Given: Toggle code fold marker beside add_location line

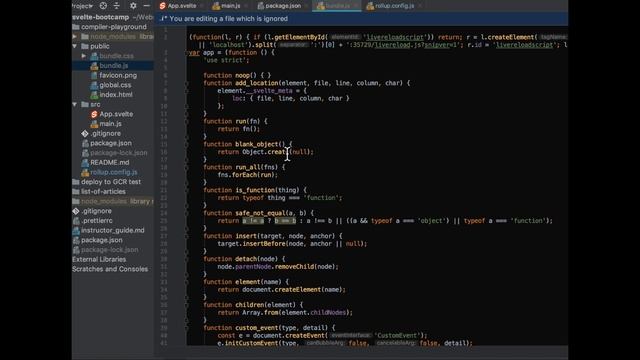Looking at the screenshot, I should (187, 83).
